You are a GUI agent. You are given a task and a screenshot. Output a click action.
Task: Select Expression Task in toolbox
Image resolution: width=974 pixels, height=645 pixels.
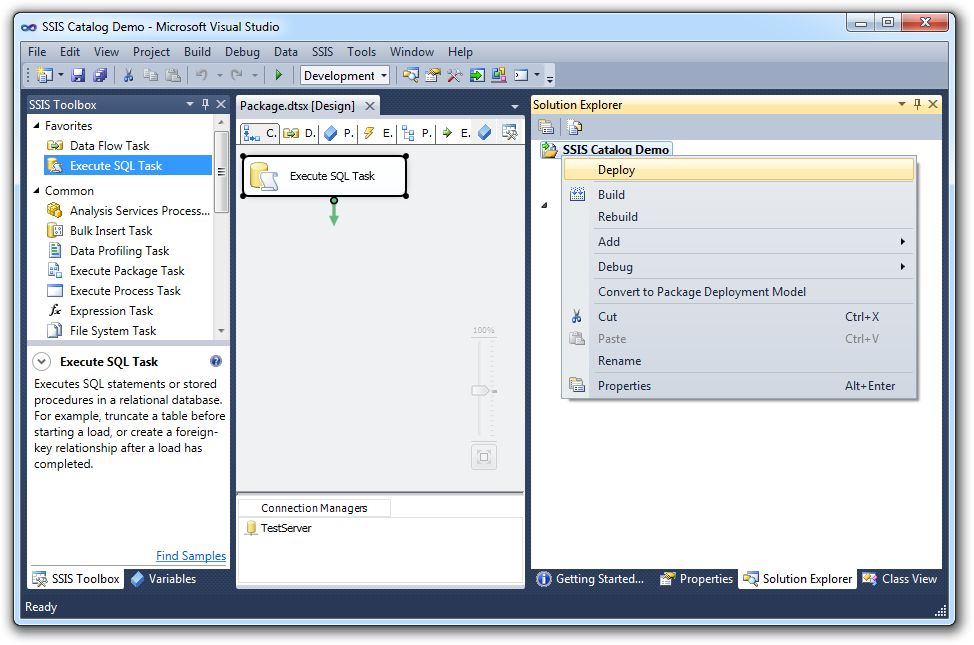pyautogui.click(x=128, y=311)
